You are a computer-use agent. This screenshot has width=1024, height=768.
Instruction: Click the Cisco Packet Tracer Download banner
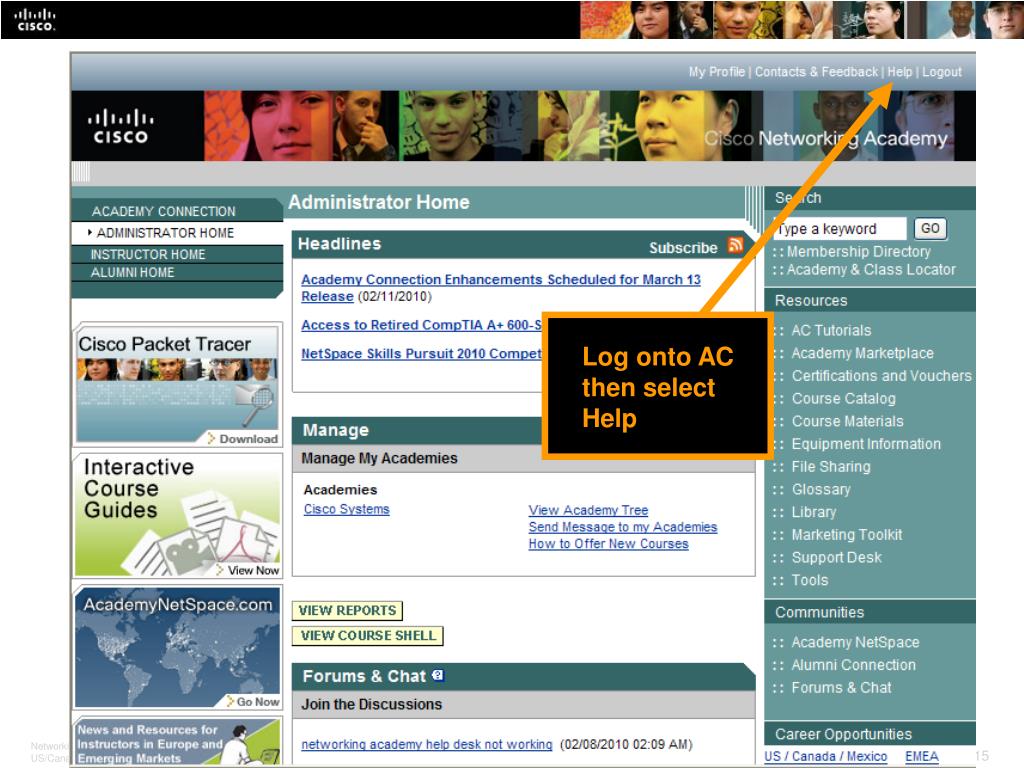click(178, 385)
